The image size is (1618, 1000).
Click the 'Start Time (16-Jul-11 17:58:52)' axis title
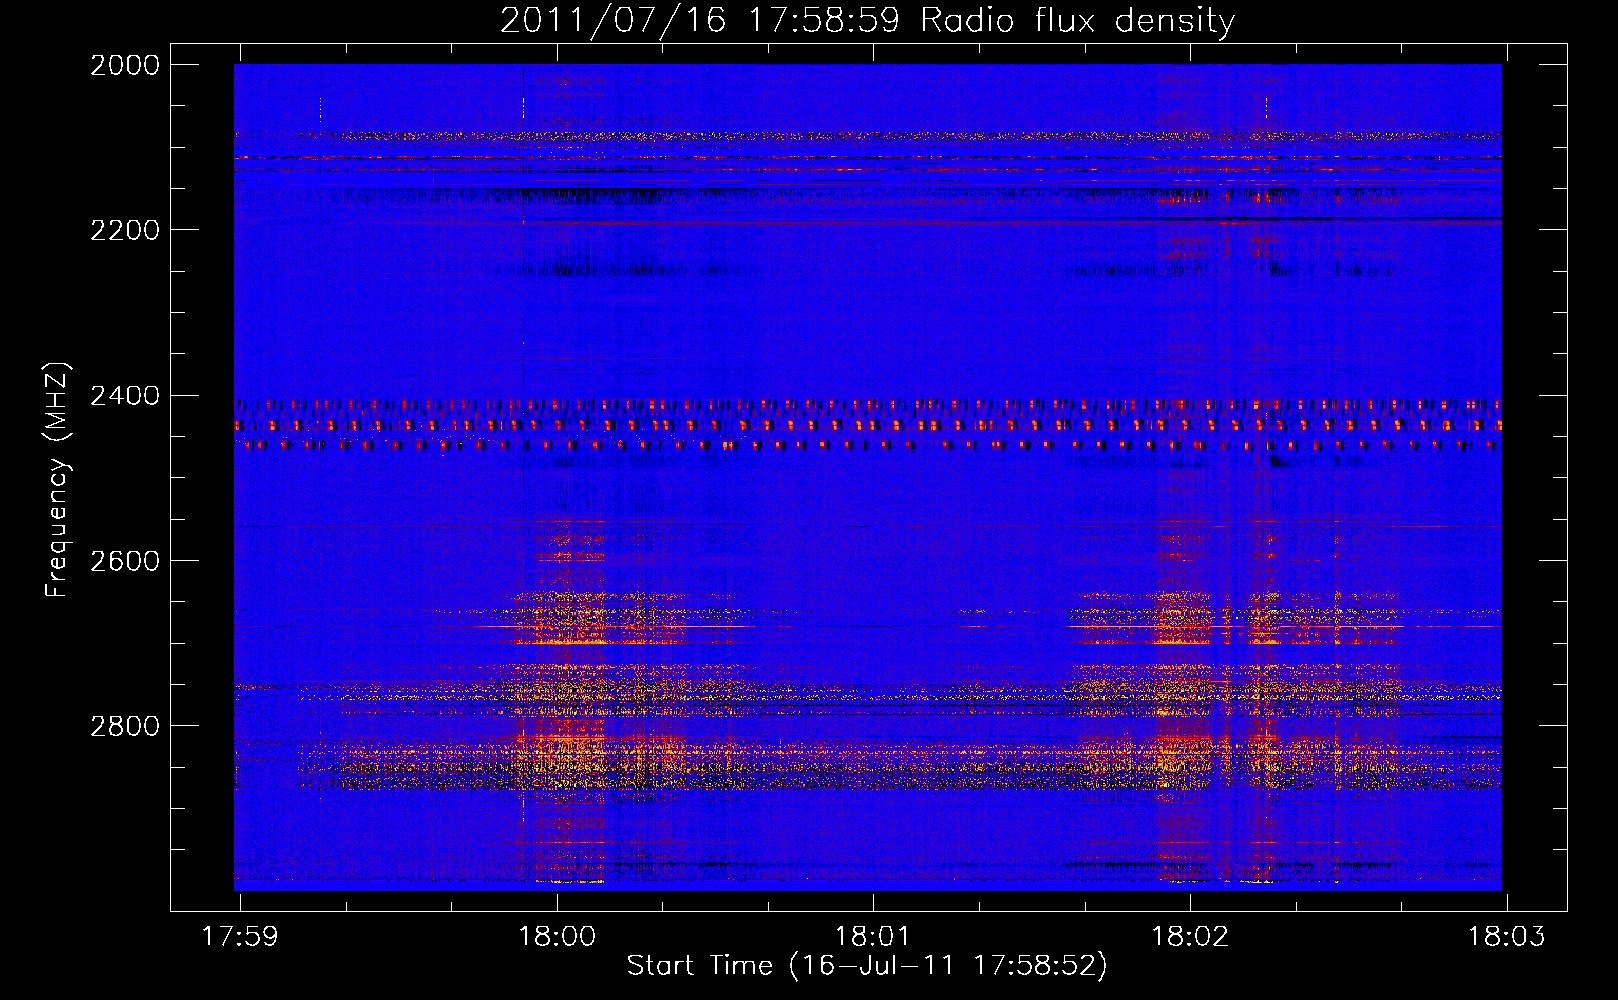click(867, 966)
